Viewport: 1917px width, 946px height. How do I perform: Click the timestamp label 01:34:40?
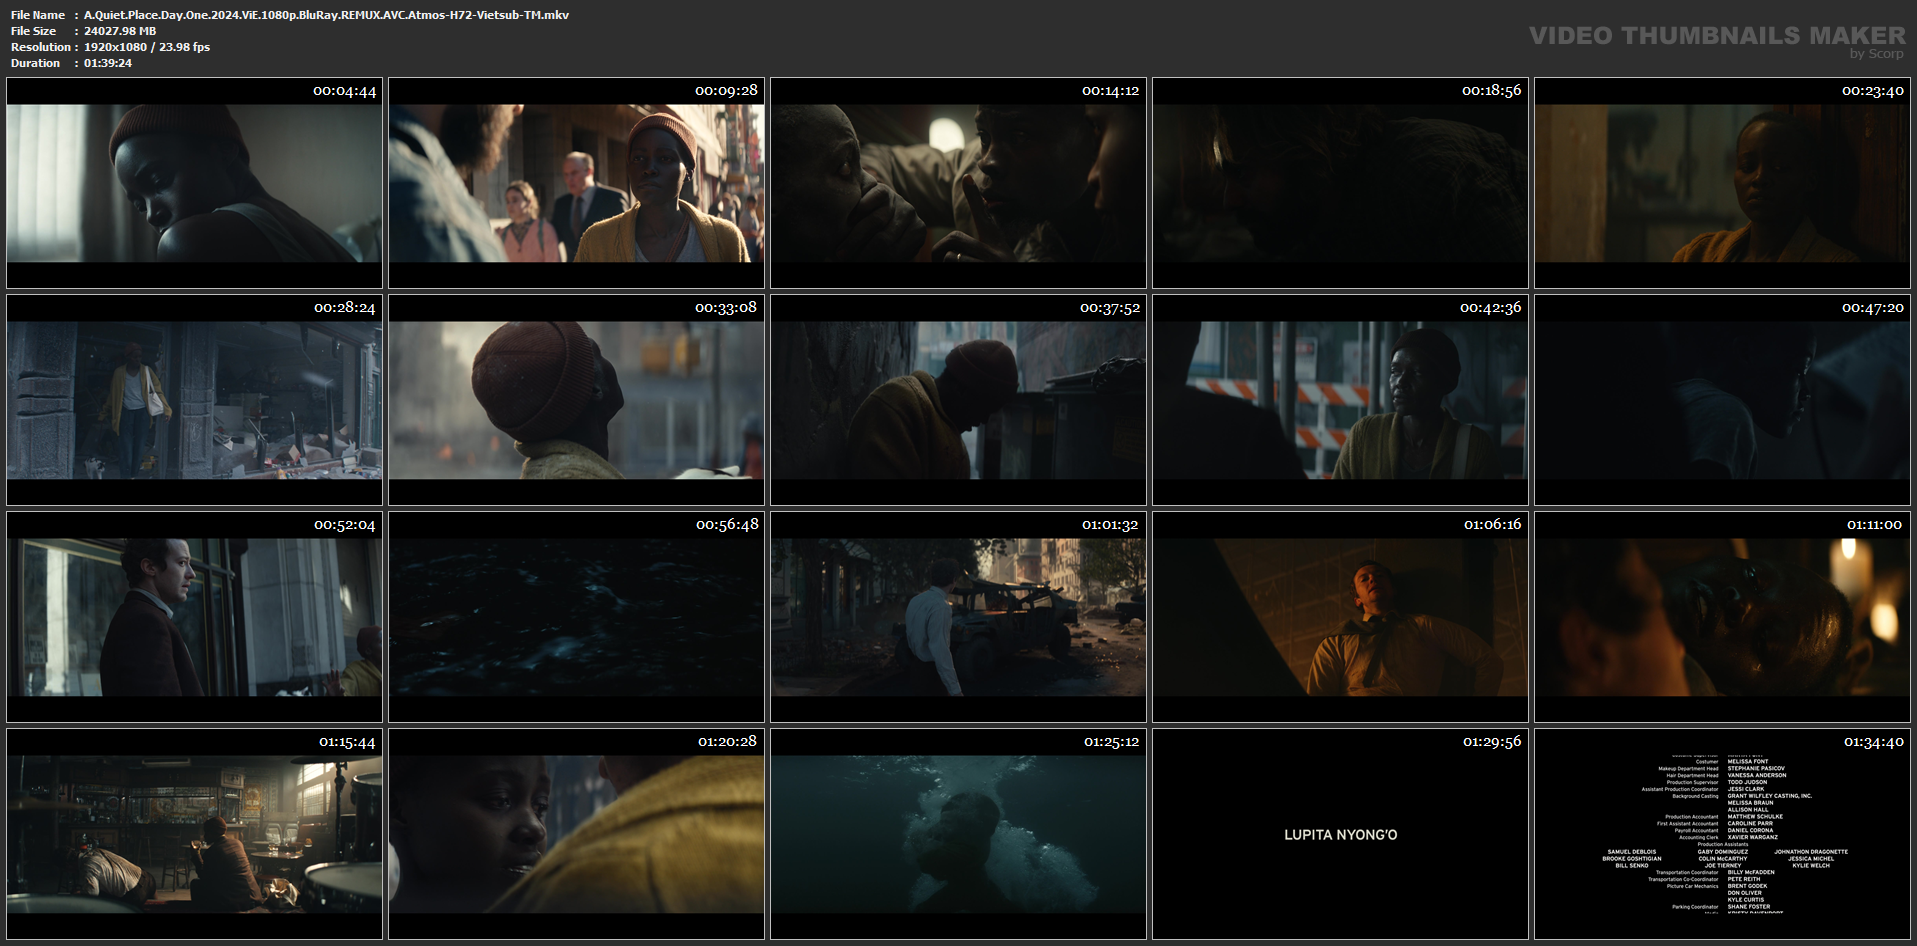(x=1874, y=742)
